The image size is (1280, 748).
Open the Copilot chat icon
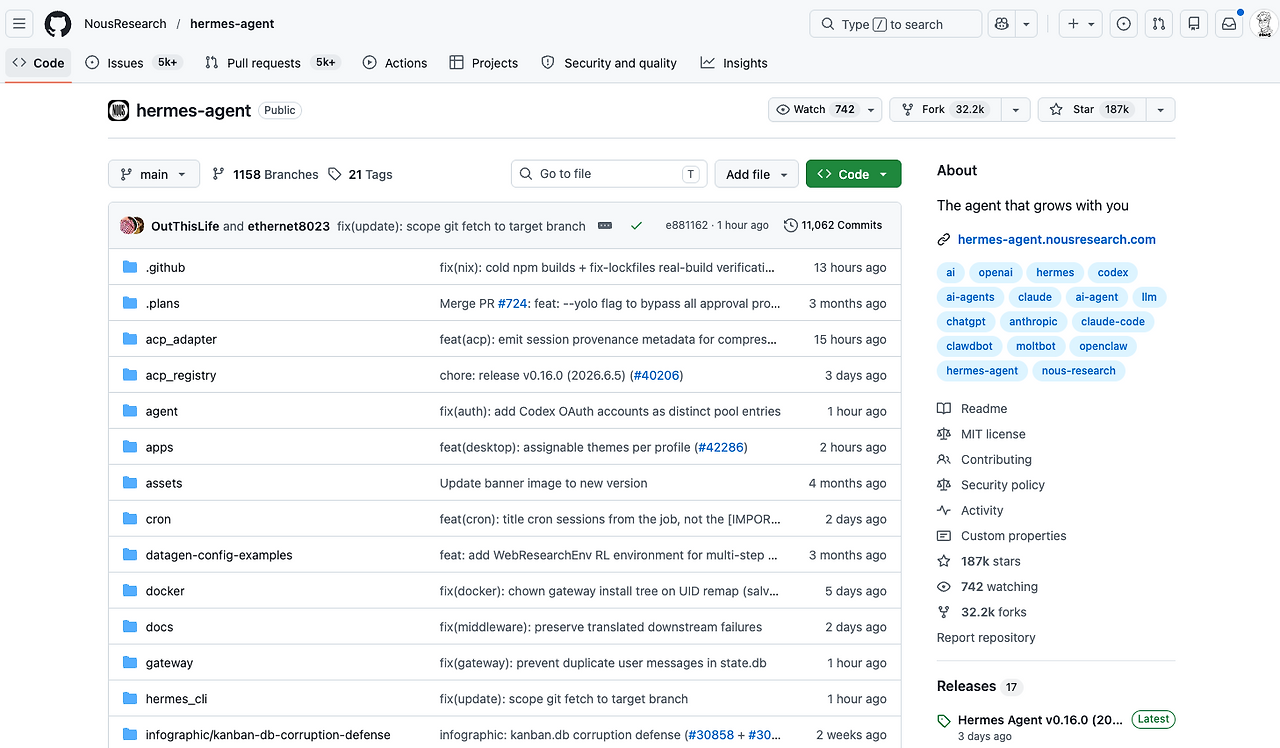point(1002,24)
